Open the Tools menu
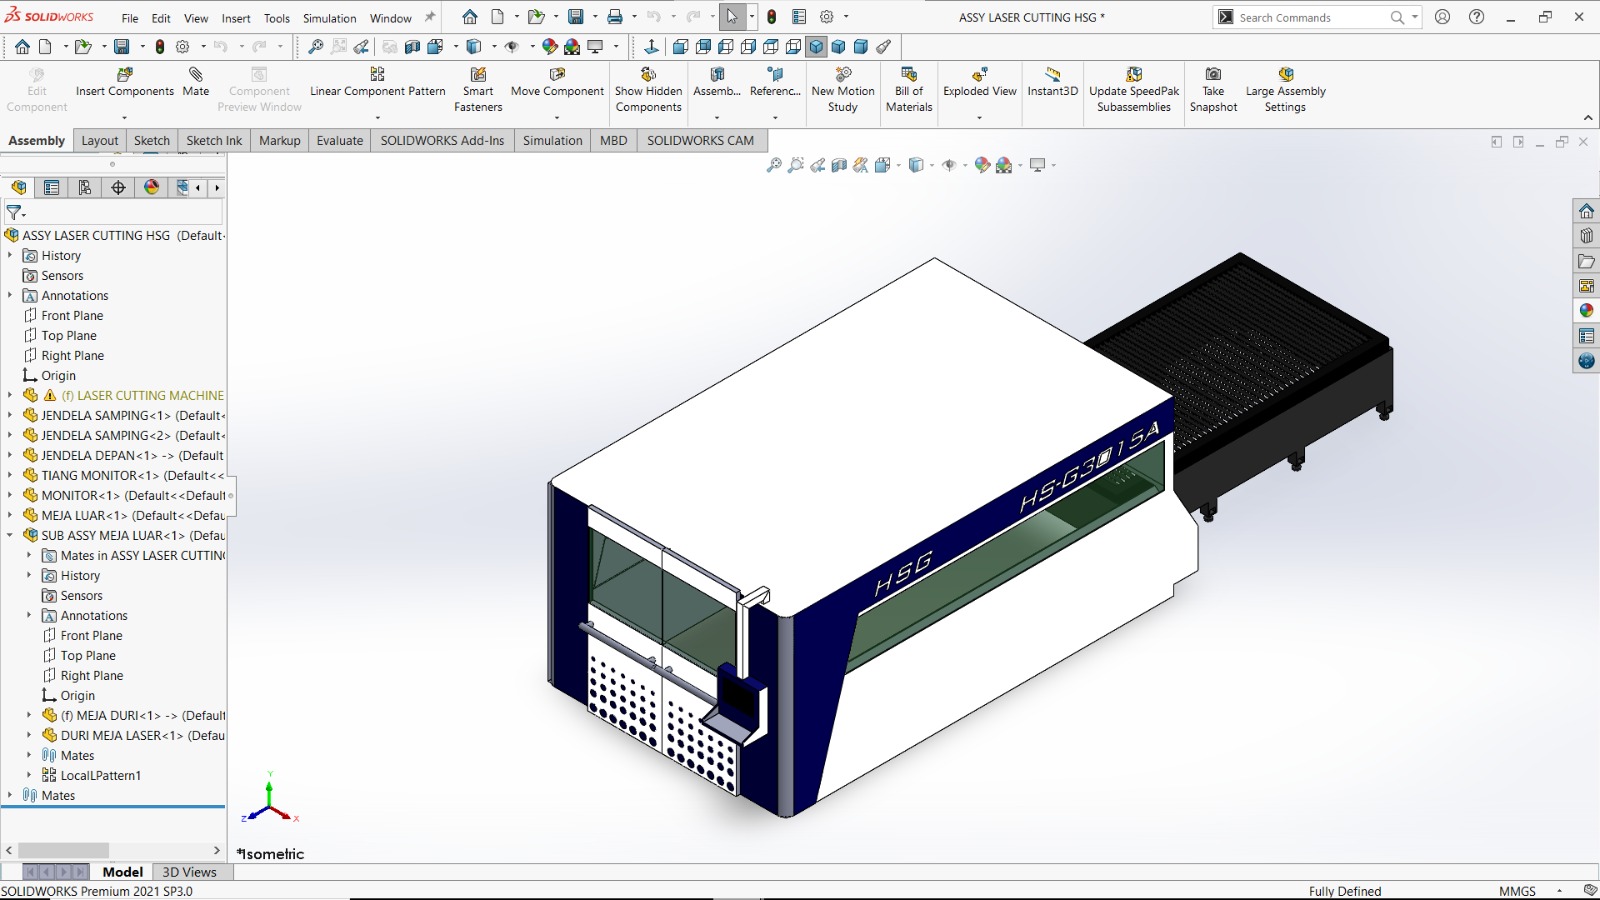1600x900 pixels. coord(277,18)
